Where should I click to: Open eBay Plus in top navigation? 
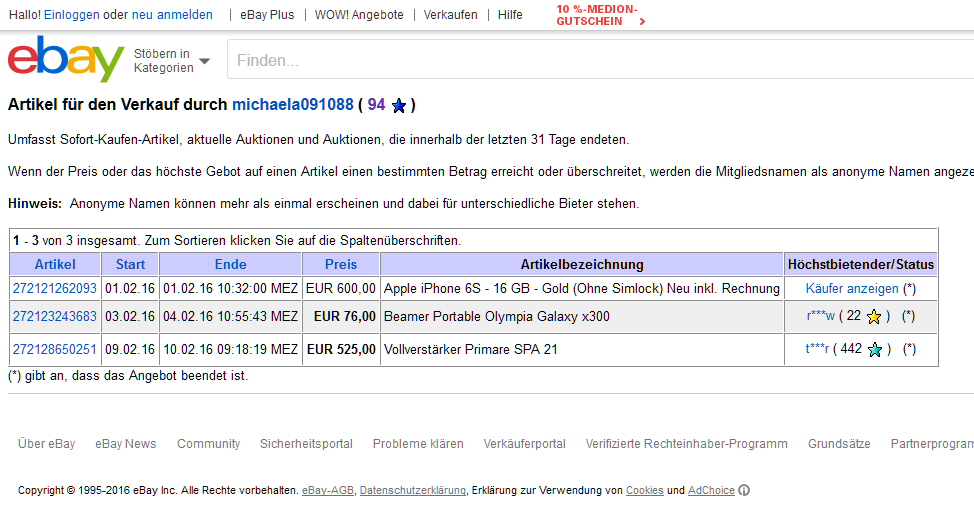coord(267,15)
